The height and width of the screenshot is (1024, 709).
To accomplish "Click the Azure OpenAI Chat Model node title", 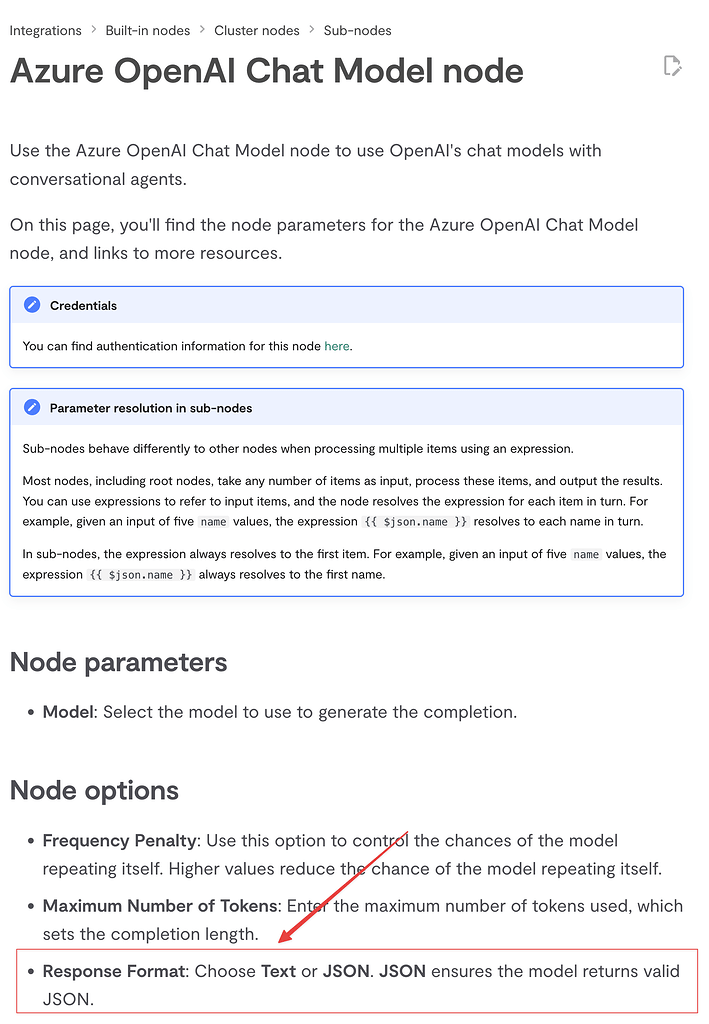I will point(266,71).
